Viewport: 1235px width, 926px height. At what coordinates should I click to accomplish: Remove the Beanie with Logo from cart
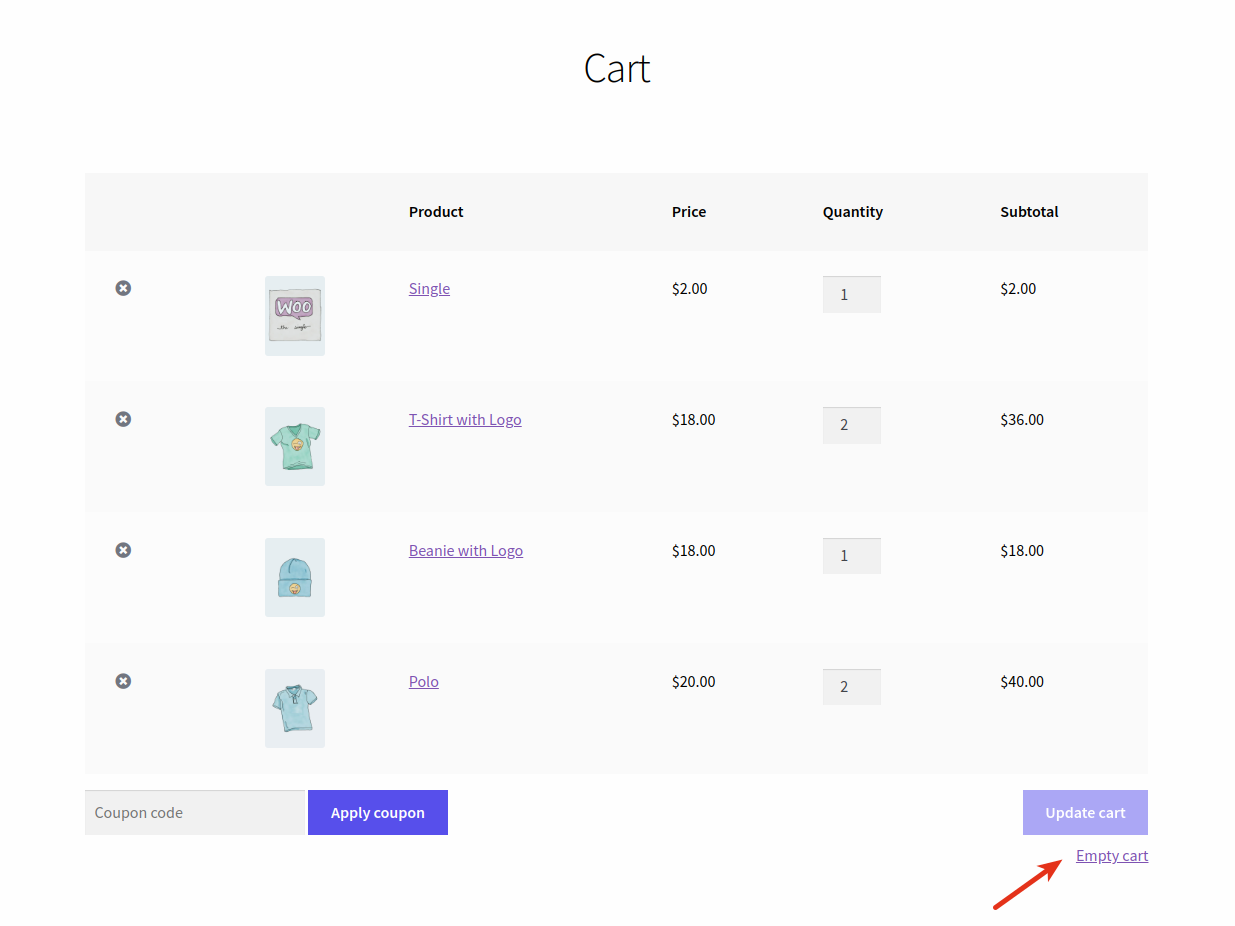point(123,549)
